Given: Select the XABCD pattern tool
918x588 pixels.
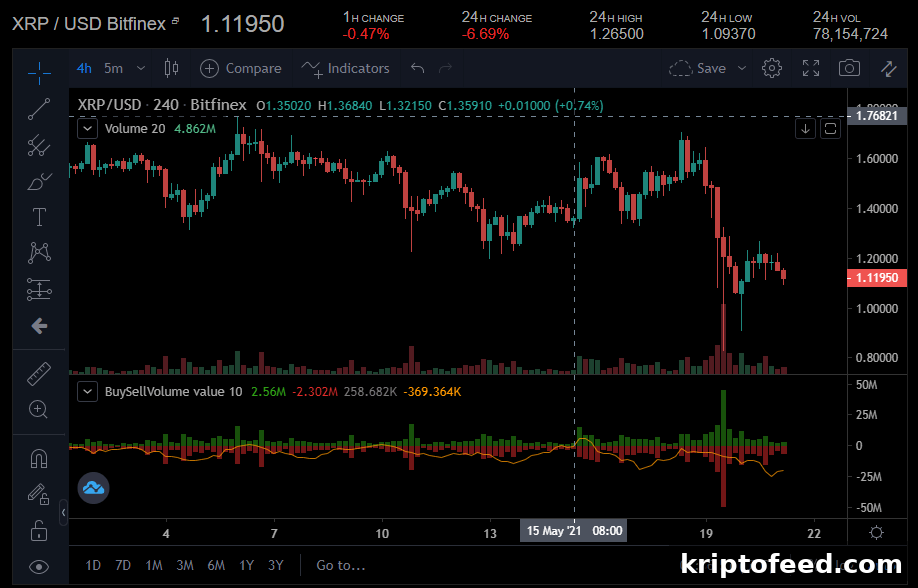Looking at the screenshot, I should [39, 253].
